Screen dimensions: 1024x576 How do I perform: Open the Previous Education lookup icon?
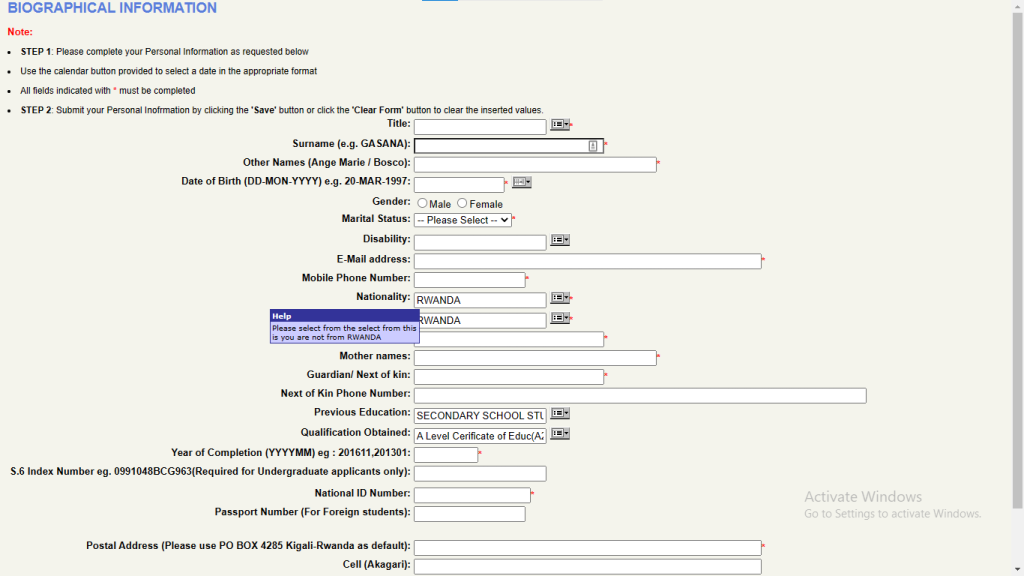[x=558, y=413]
